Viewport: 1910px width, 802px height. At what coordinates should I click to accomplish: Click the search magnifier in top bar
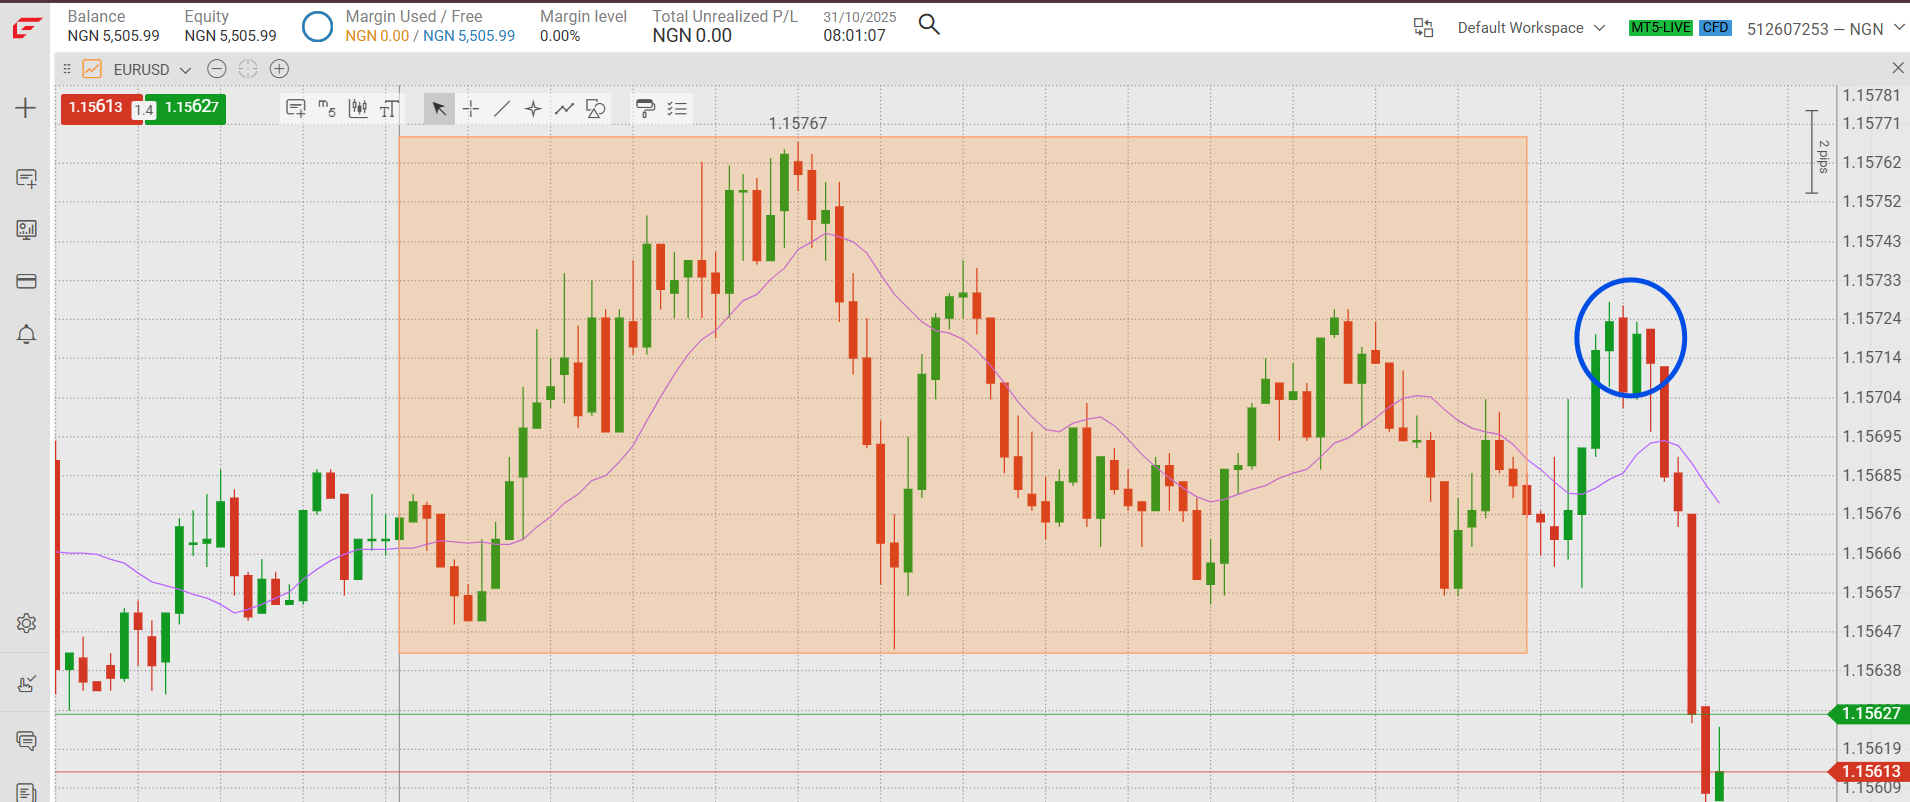pos(929,25)
